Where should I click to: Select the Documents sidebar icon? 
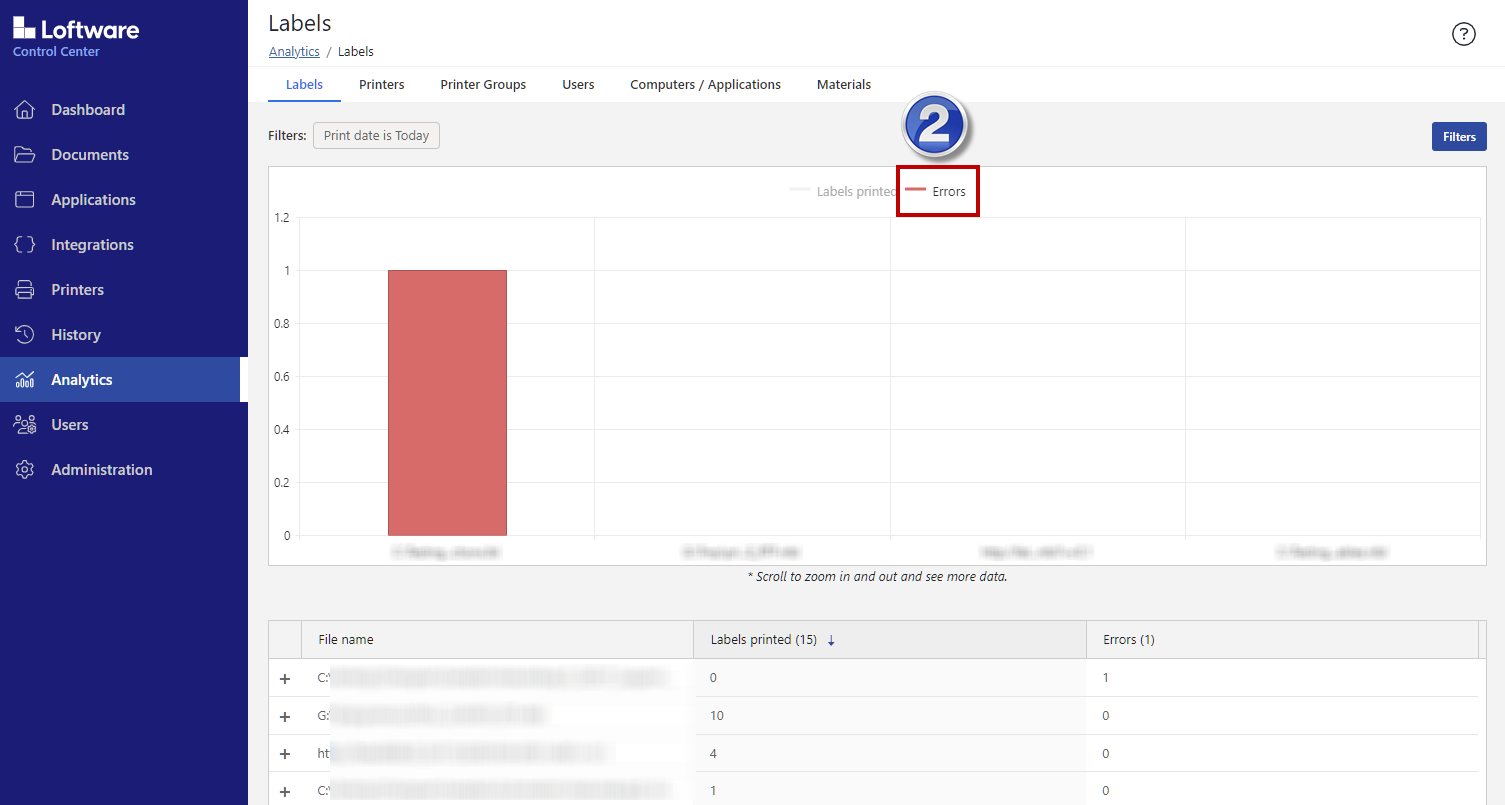point(90,154)
